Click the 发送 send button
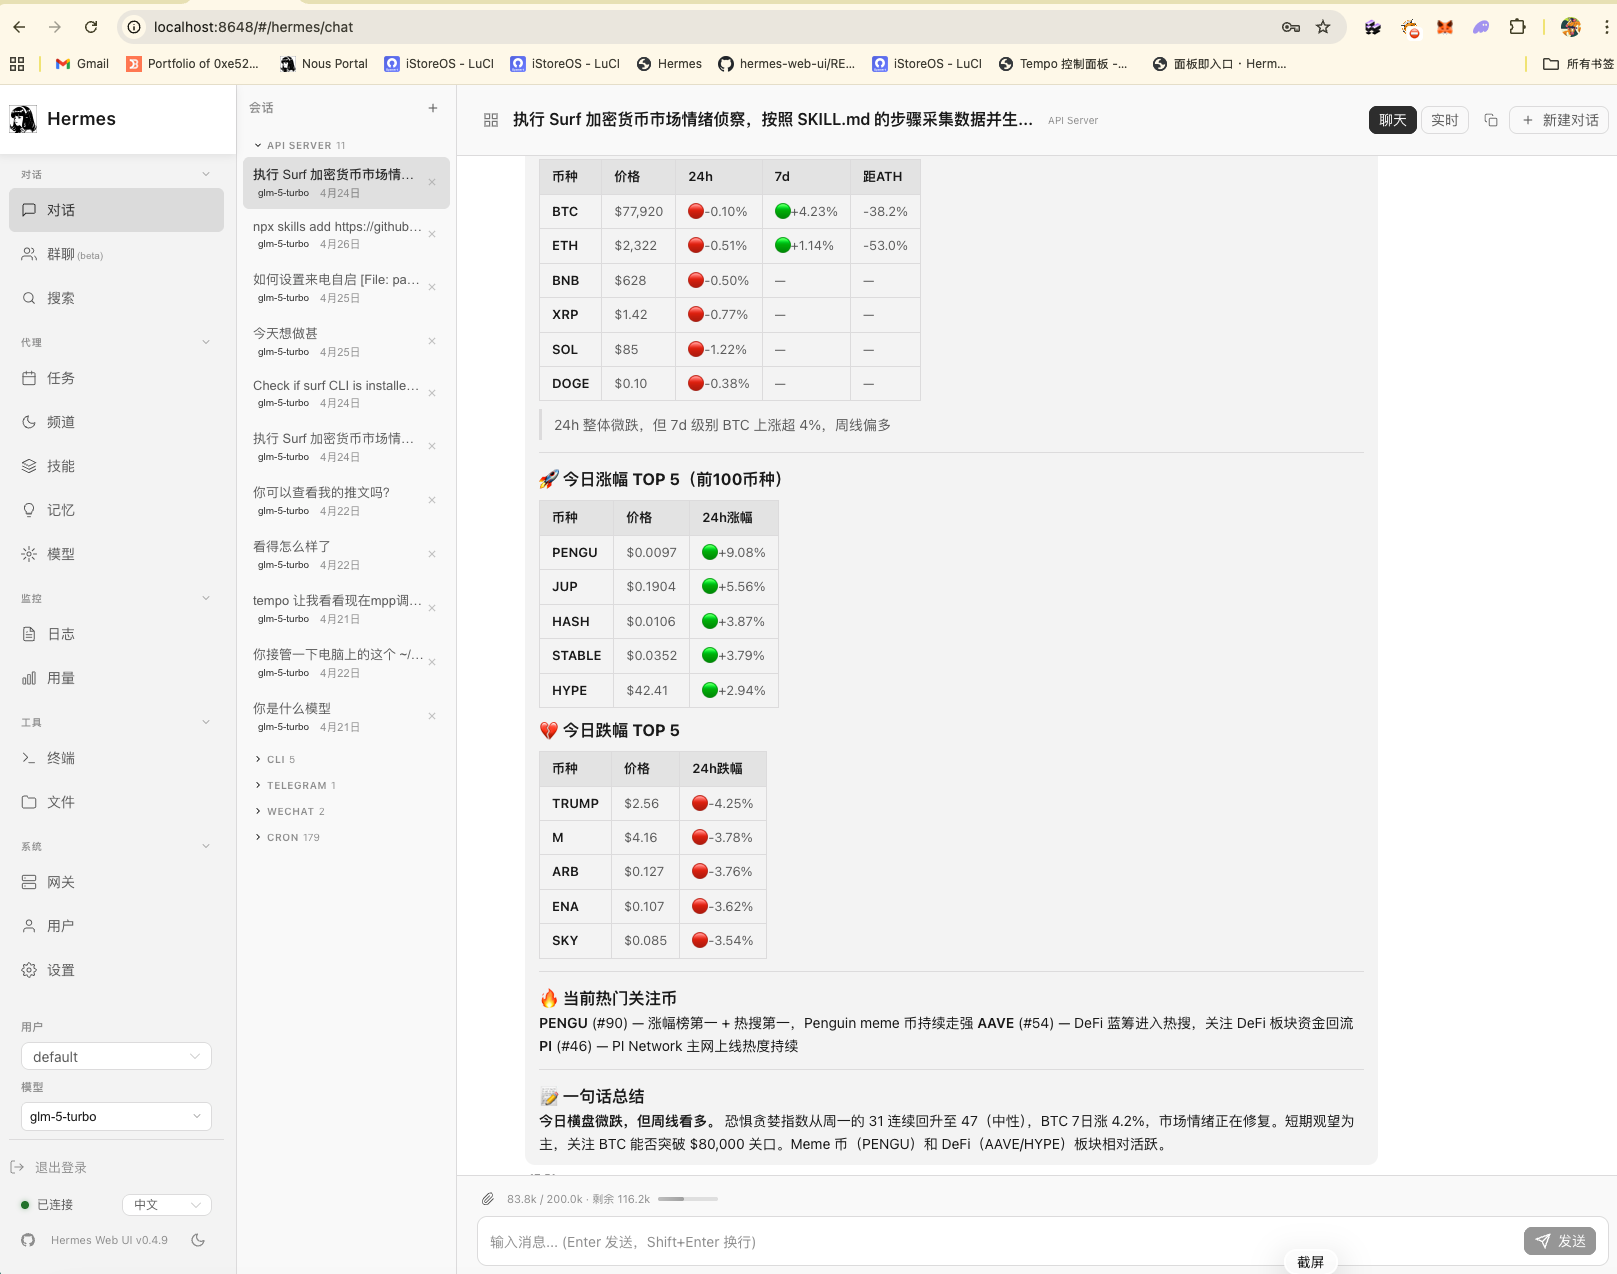This screenshot has width=1617, height=1274. [x=1559, y=1241]
